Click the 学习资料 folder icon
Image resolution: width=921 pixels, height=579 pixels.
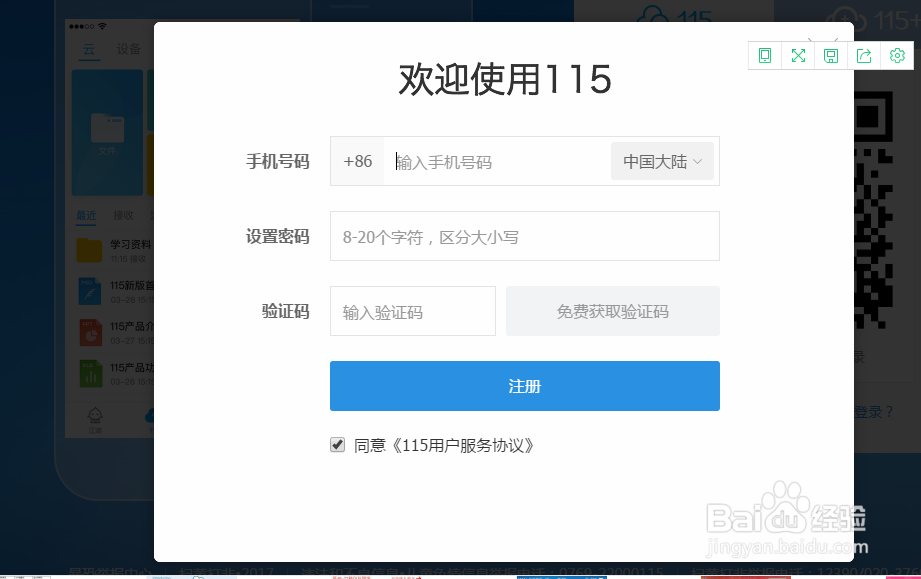(89, 250)
